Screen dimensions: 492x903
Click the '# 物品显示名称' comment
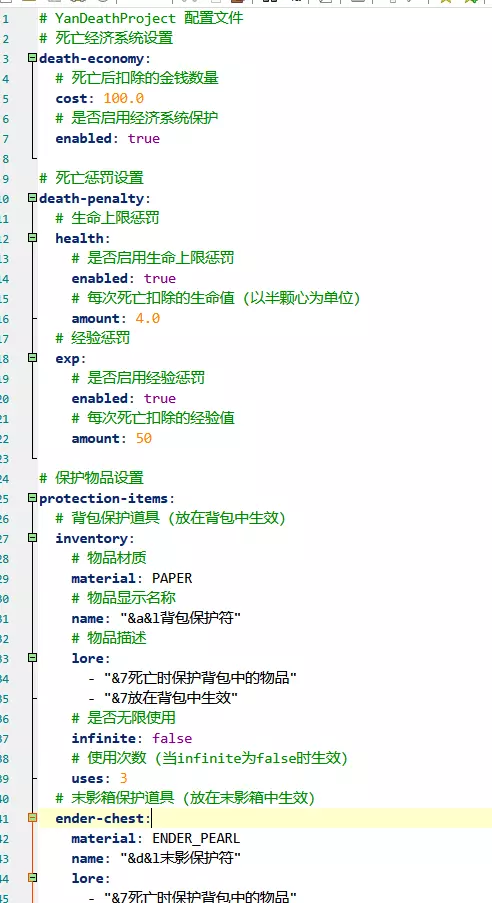[x=123, y=598]
